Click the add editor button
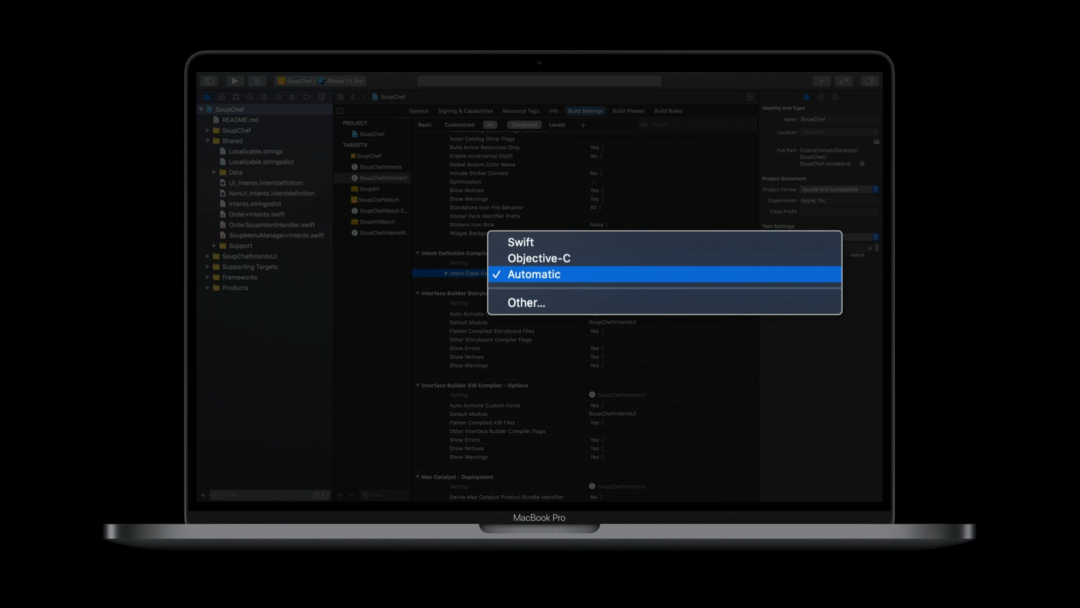The image size is (1080, 608). coord(750,97)
